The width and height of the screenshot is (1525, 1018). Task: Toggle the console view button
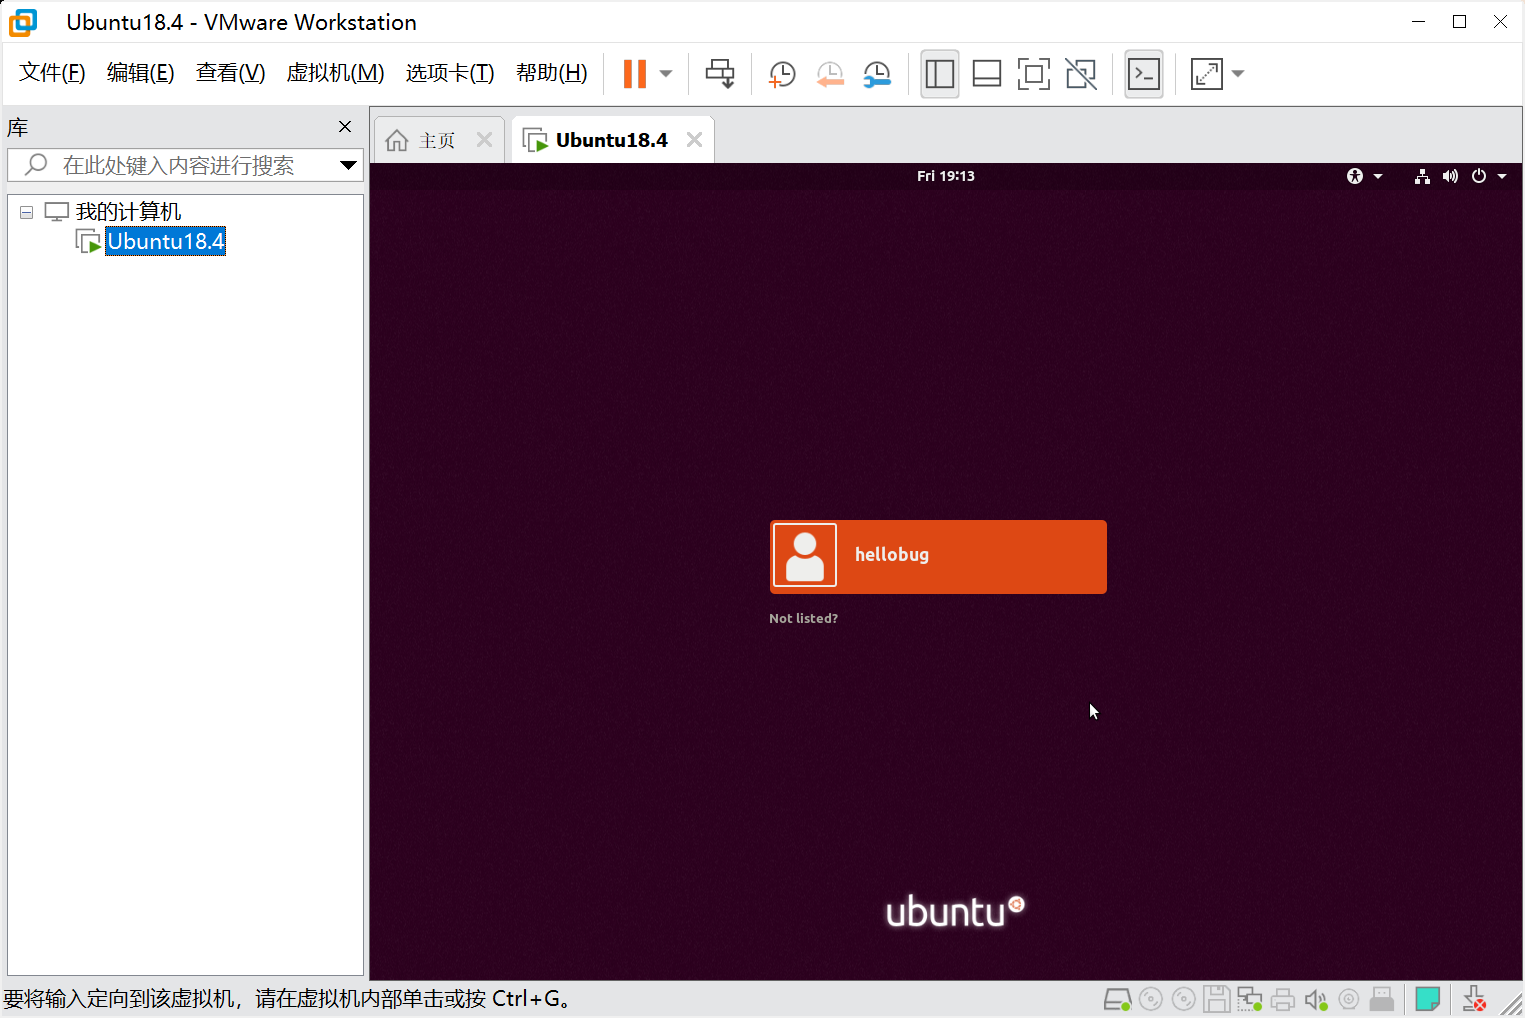[x=1143, y=73]
